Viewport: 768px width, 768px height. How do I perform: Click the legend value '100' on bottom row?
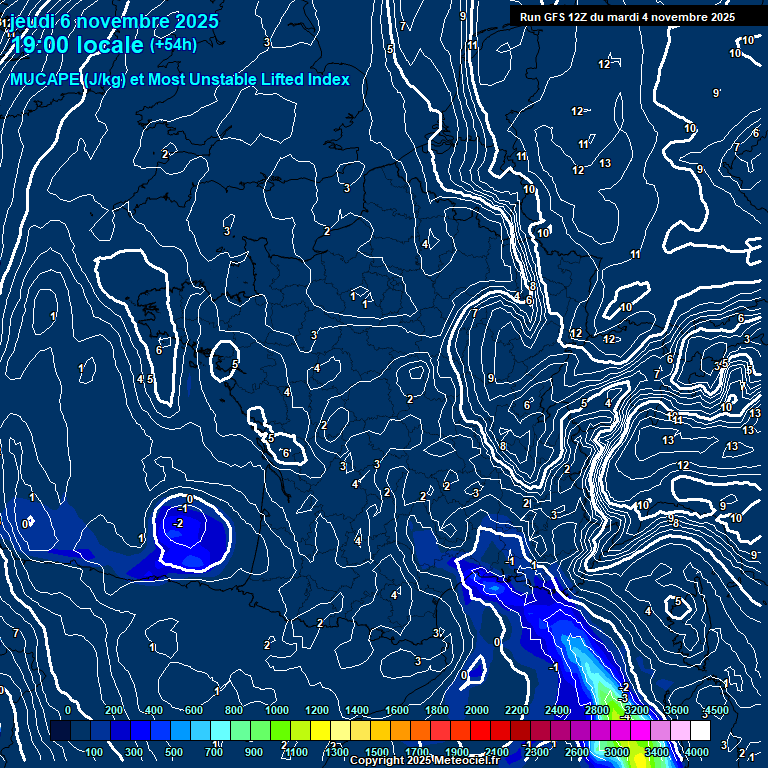tap(94, 752)
